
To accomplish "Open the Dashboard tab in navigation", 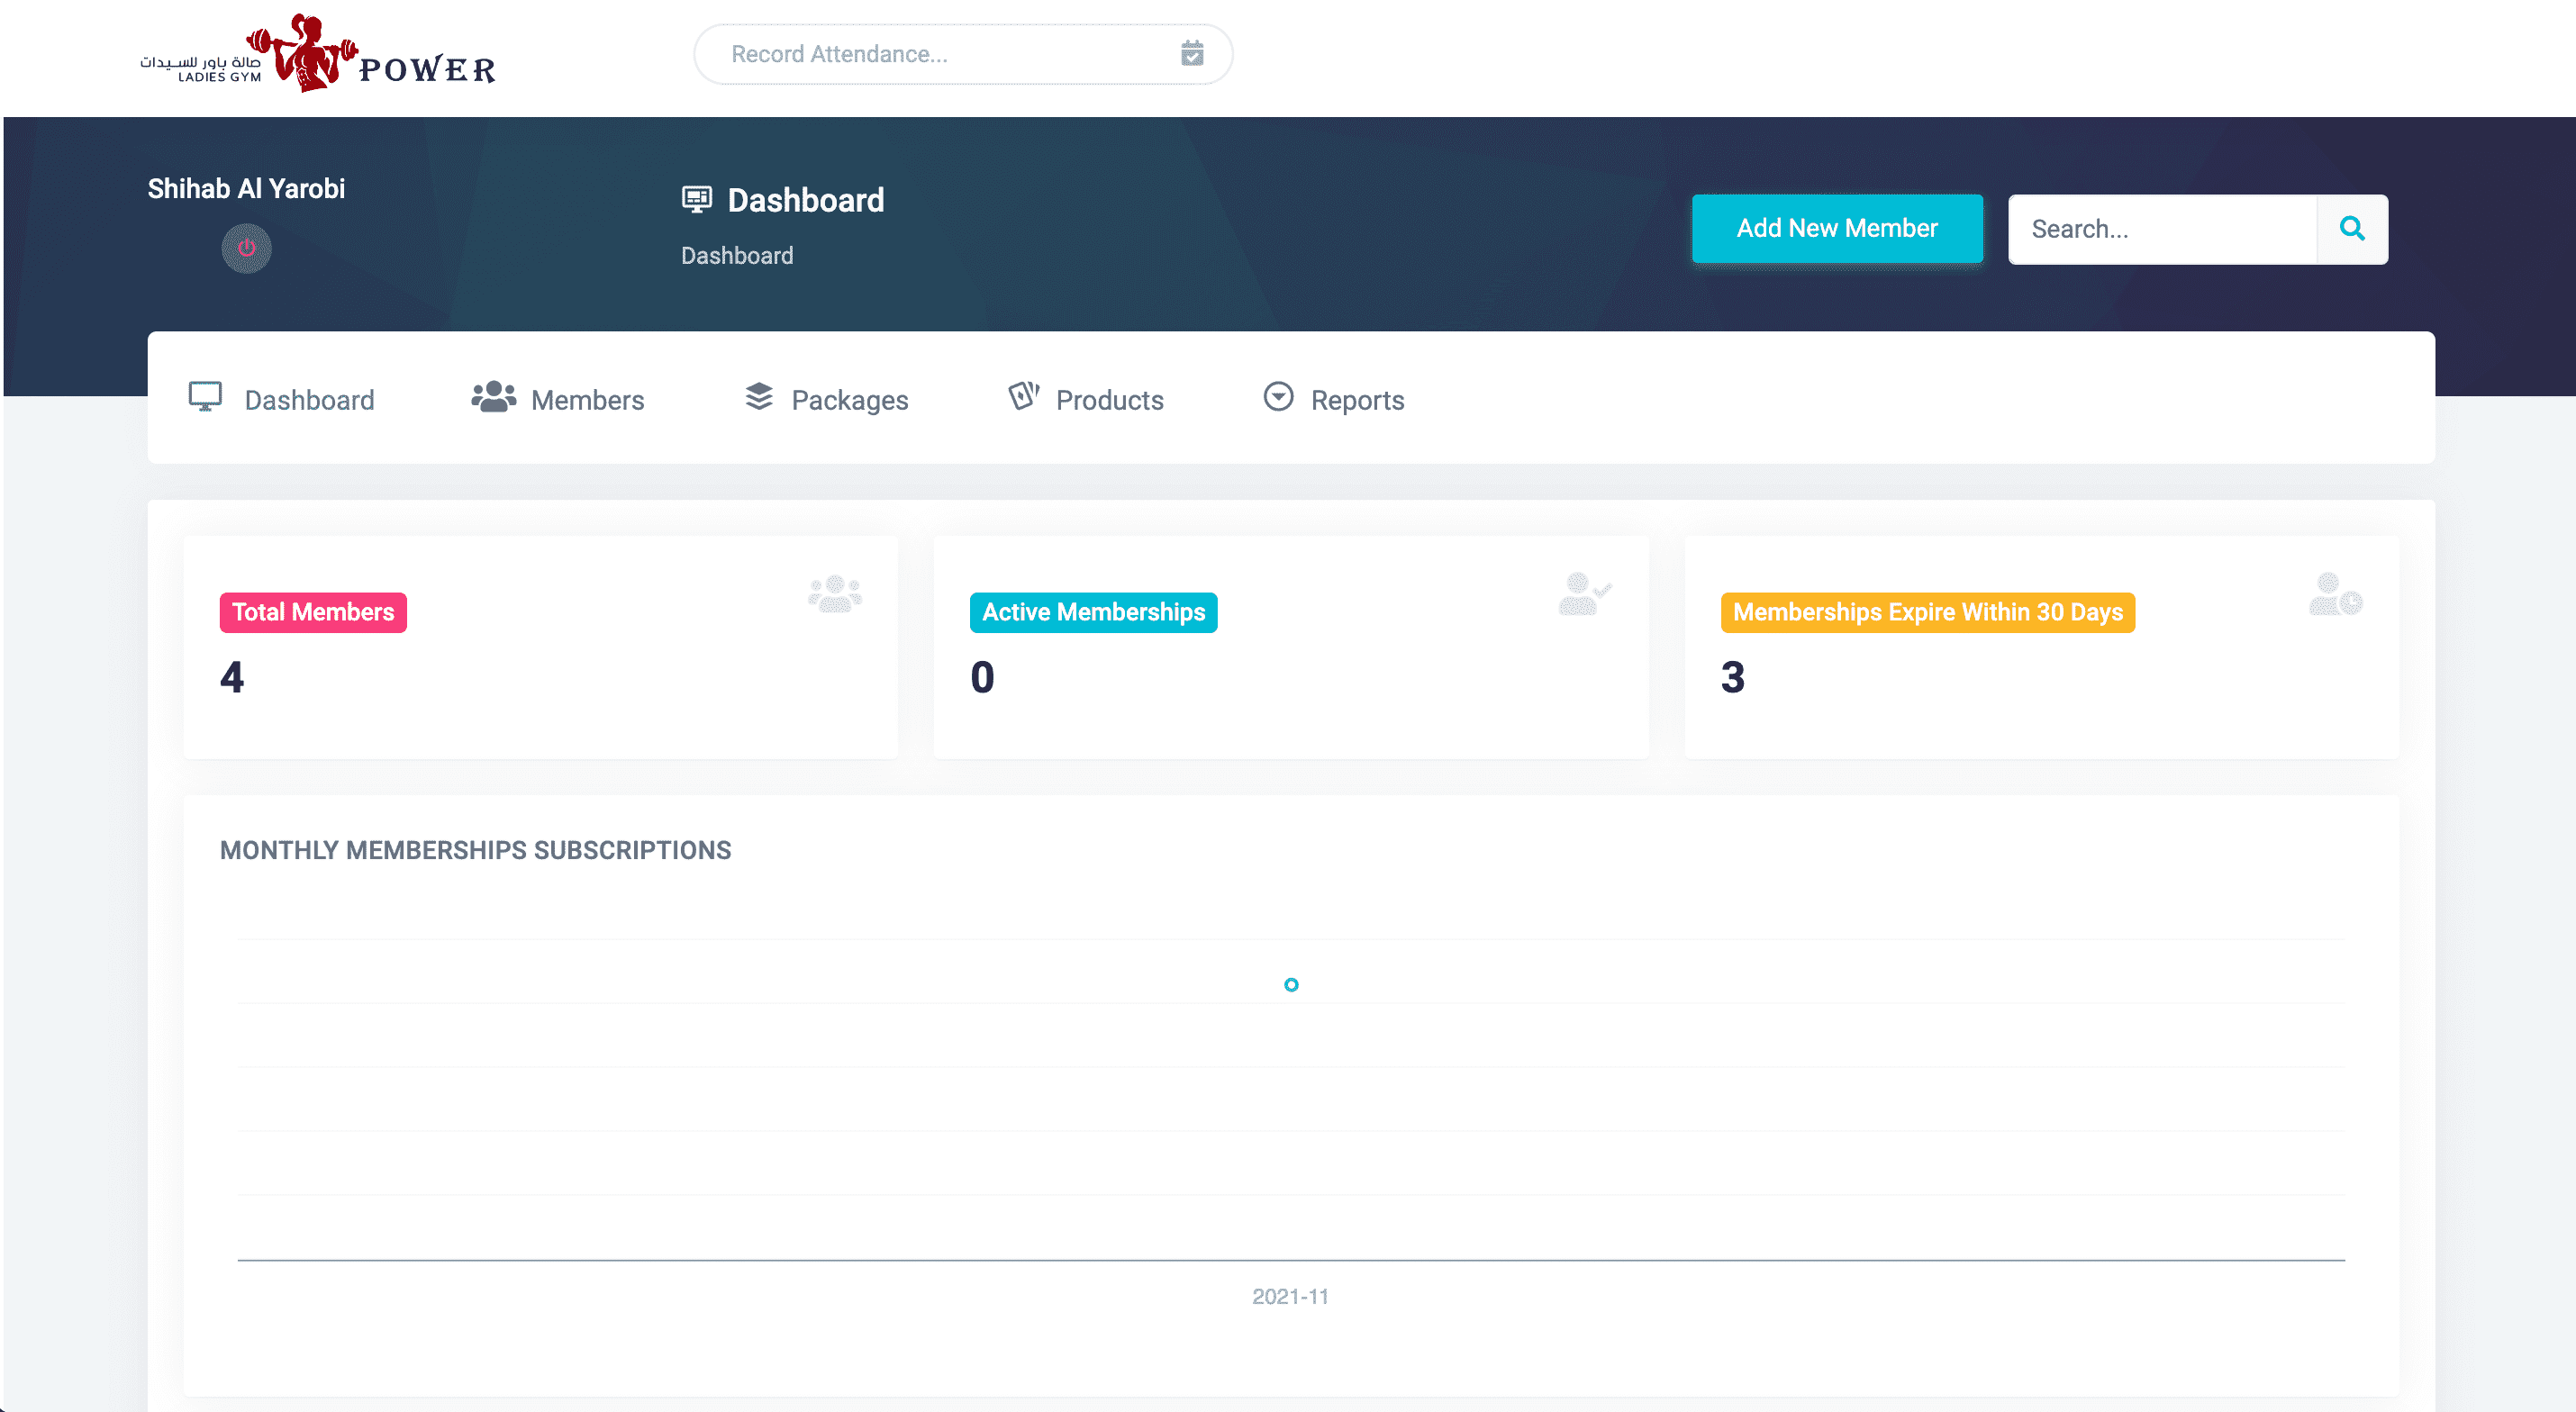I will (x=281, y=399).
